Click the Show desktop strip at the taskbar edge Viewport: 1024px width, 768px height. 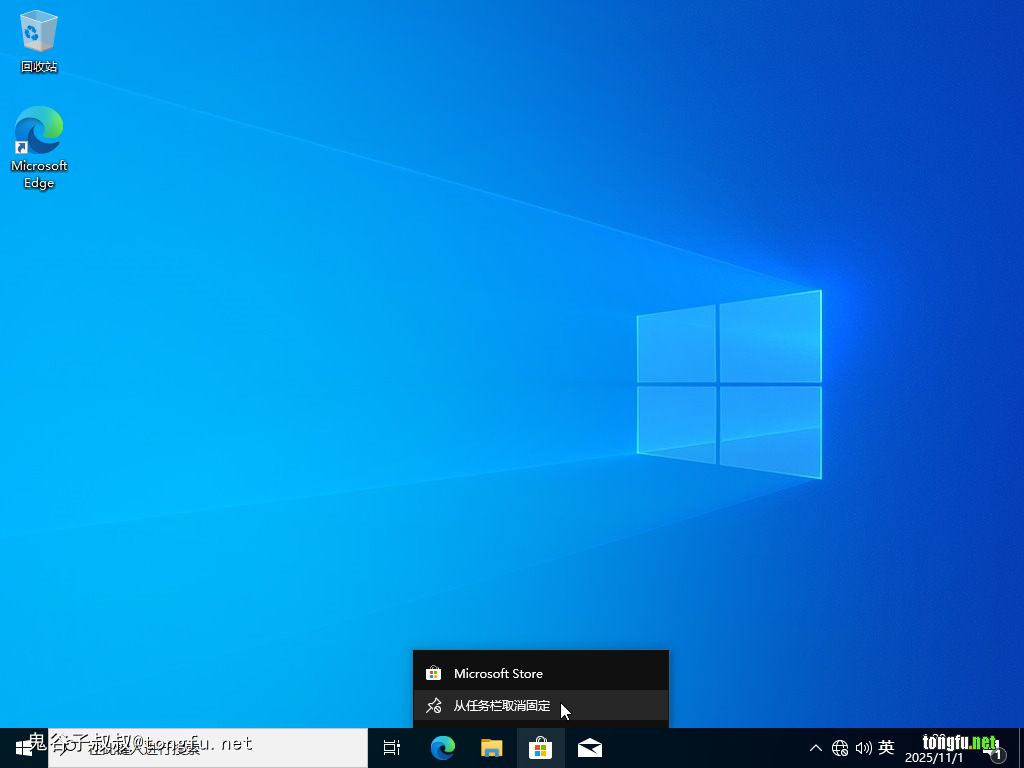[1020, 747]
